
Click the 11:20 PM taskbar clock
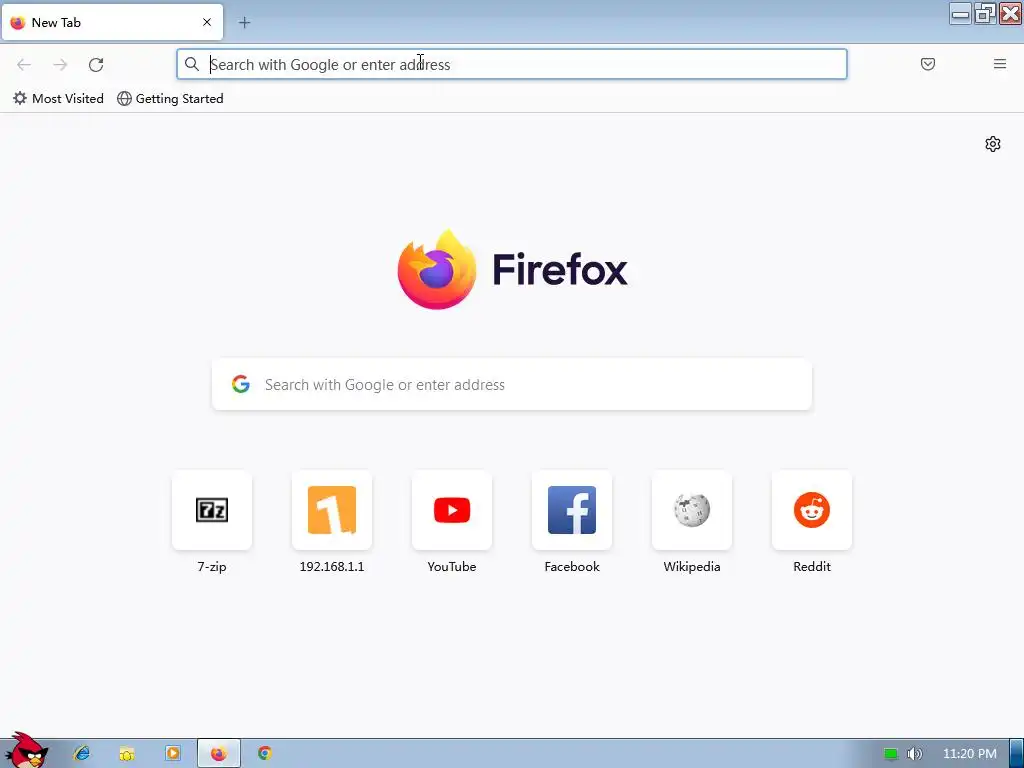pyautogui.click(x=970, y=754)
